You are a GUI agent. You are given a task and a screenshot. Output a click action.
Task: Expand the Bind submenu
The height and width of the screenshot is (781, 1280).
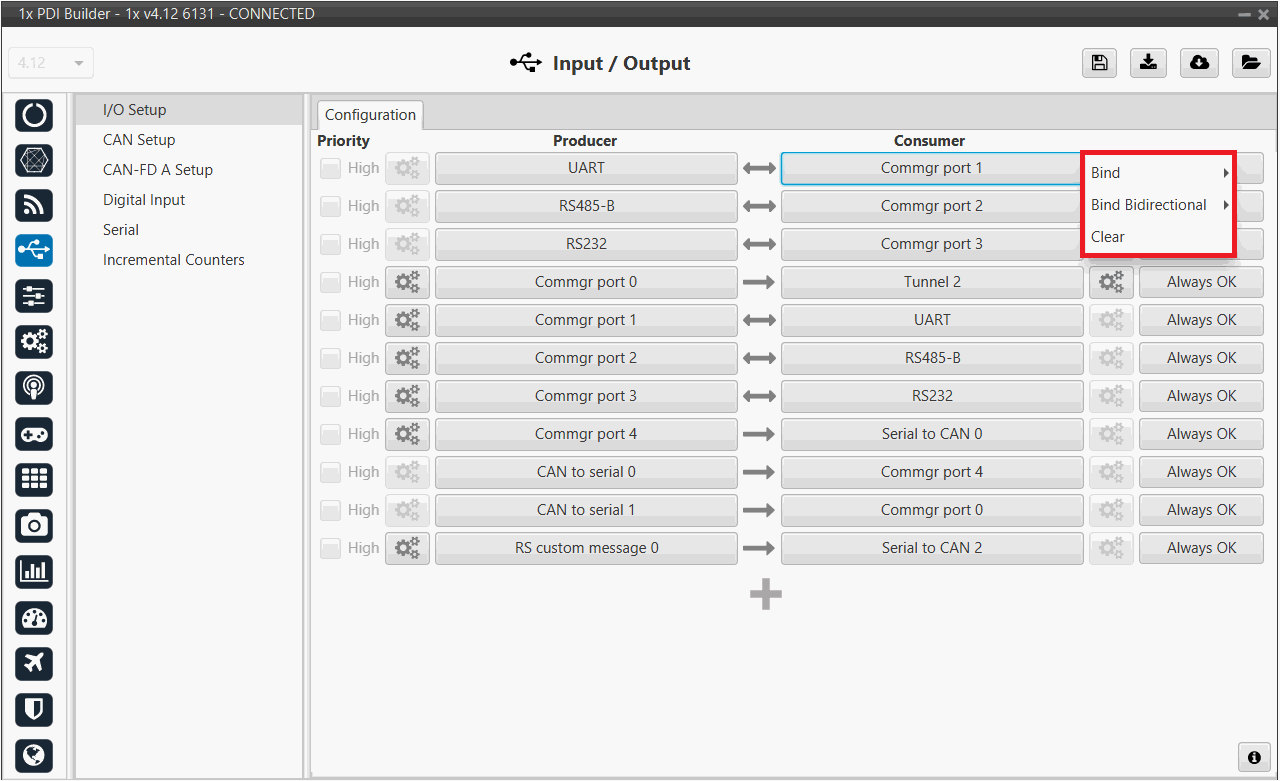pos(1158,173)
